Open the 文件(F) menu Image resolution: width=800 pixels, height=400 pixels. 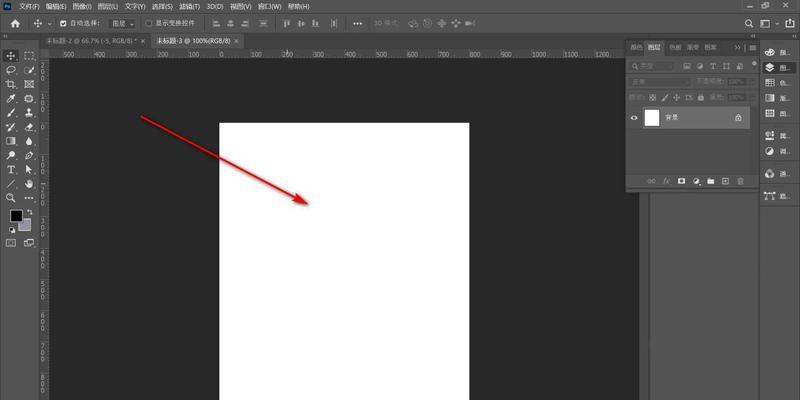pyautogui.click(x=29, y=7)
